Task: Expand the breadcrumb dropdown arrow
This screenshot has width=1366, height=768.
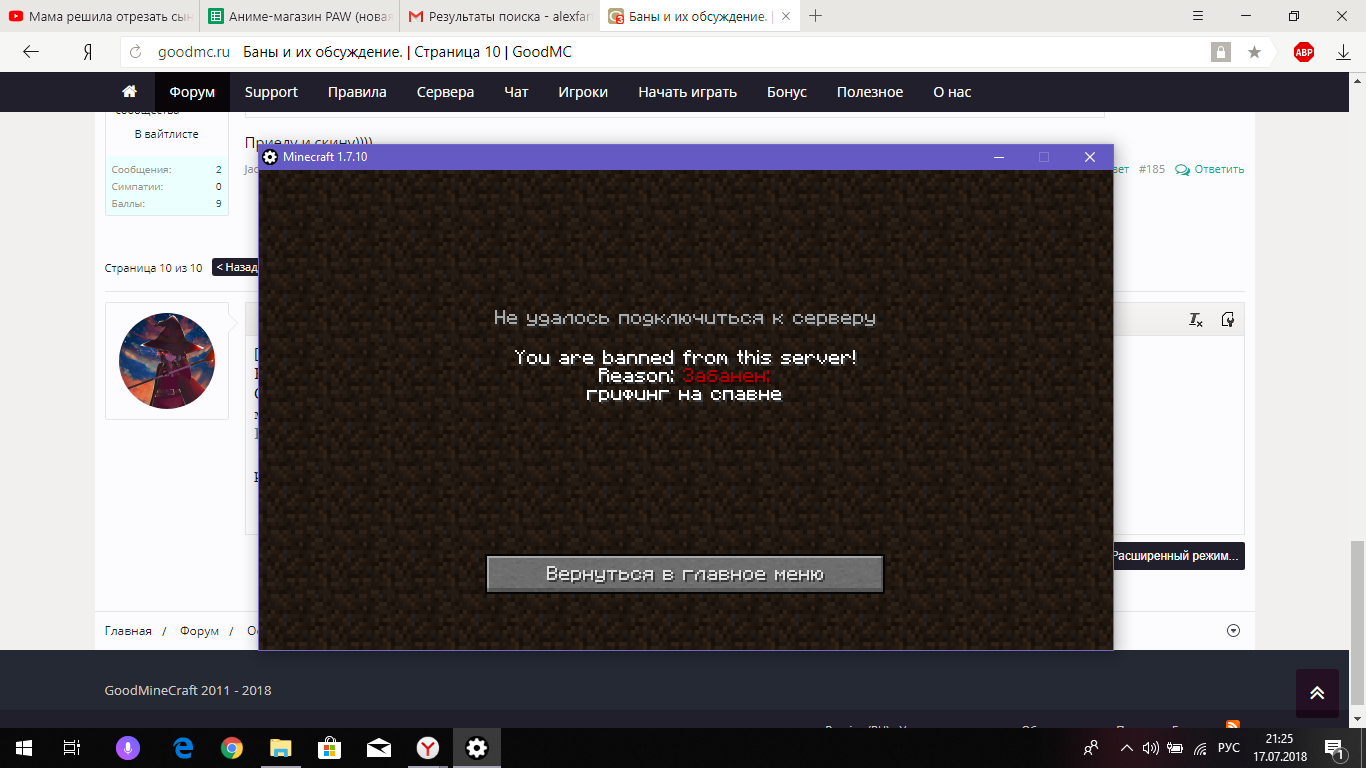Action: tap(1233, 630)
